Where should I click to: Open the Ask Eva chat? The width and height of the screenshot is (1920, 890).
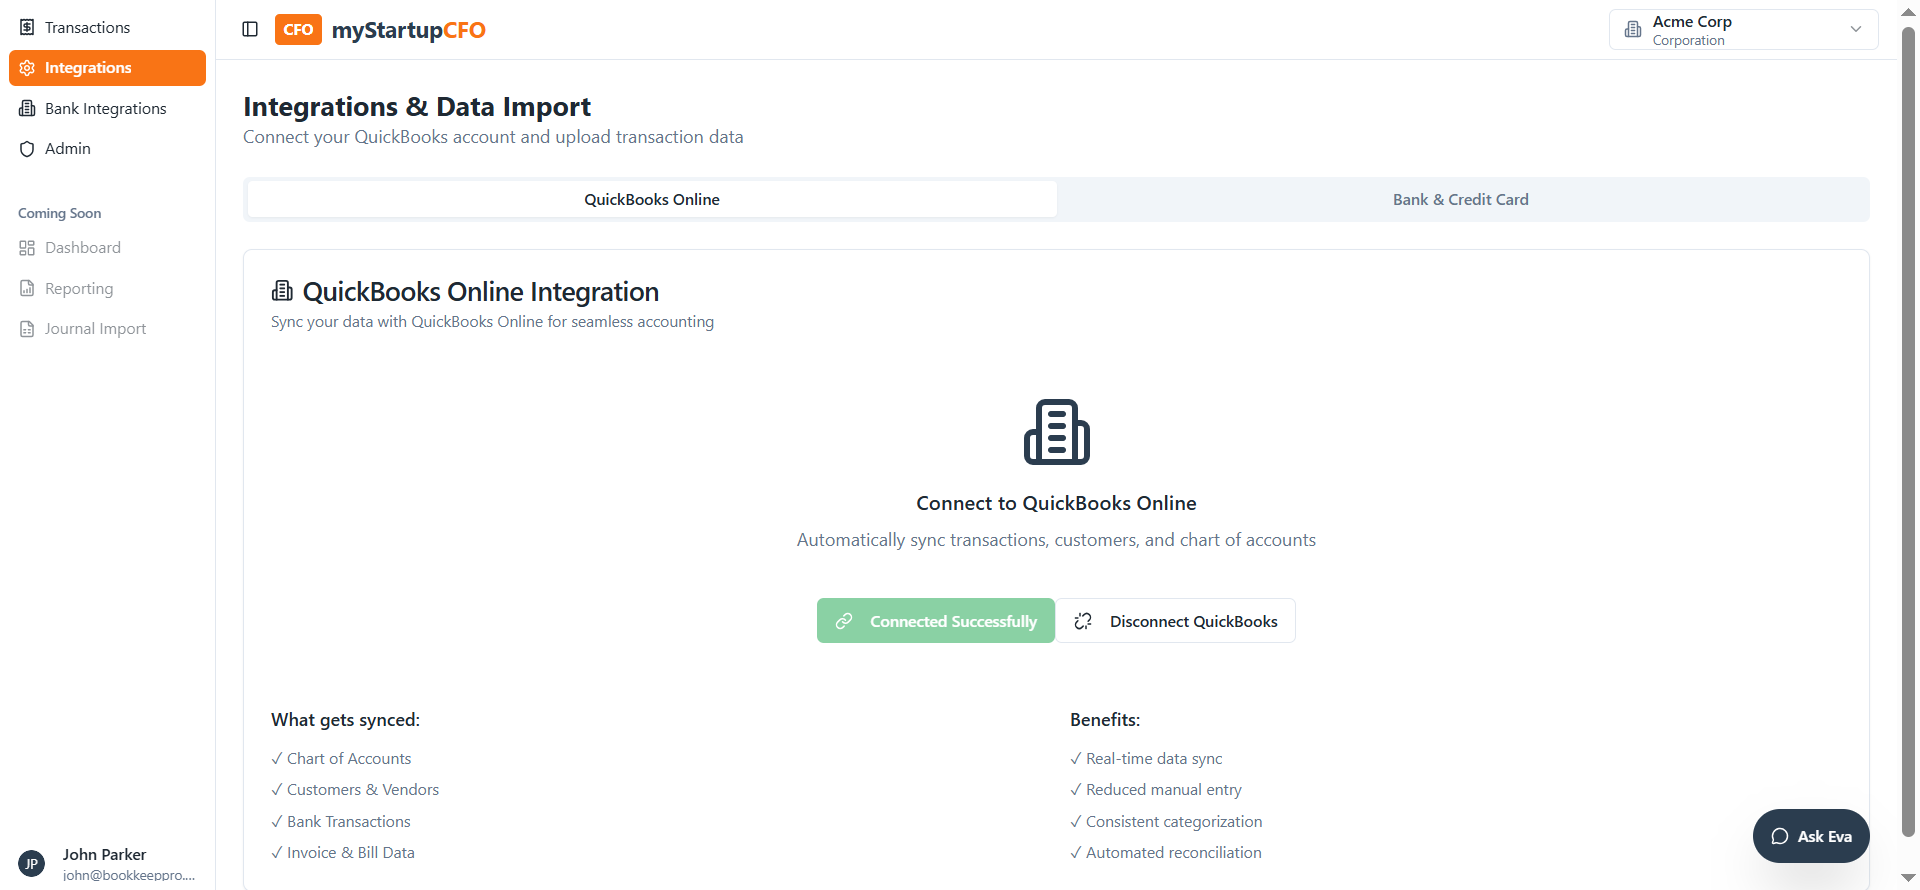[x=1811, y=836]
